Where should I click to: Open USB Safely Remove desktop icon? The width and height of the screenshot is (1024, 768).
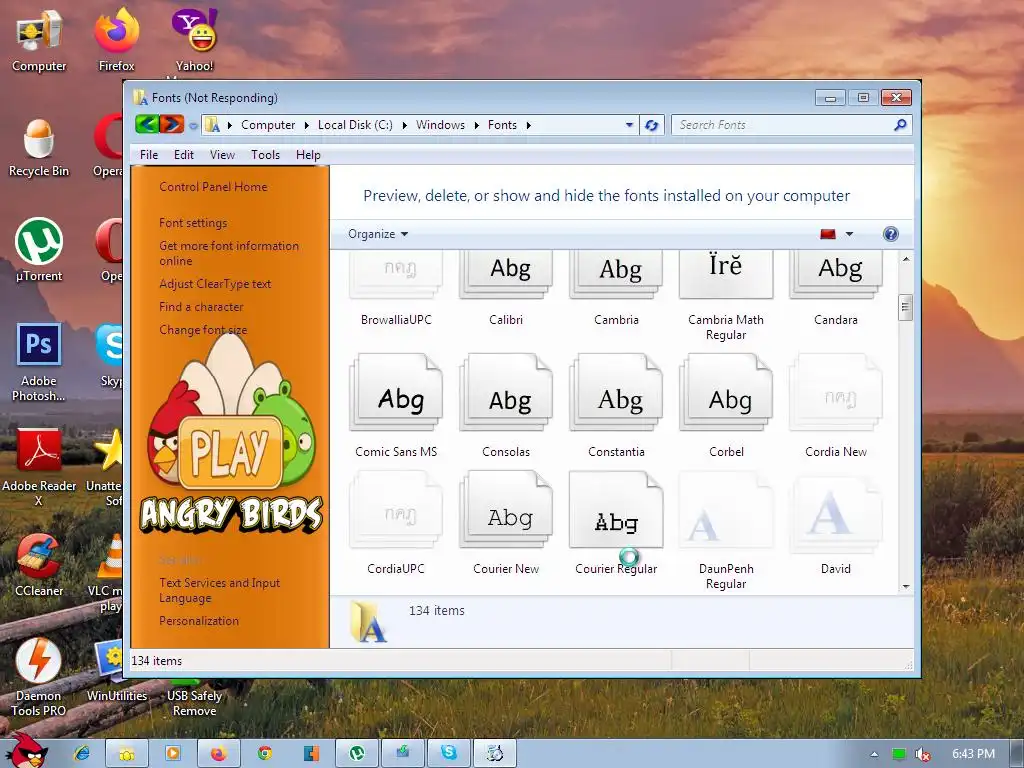(194, 699)
